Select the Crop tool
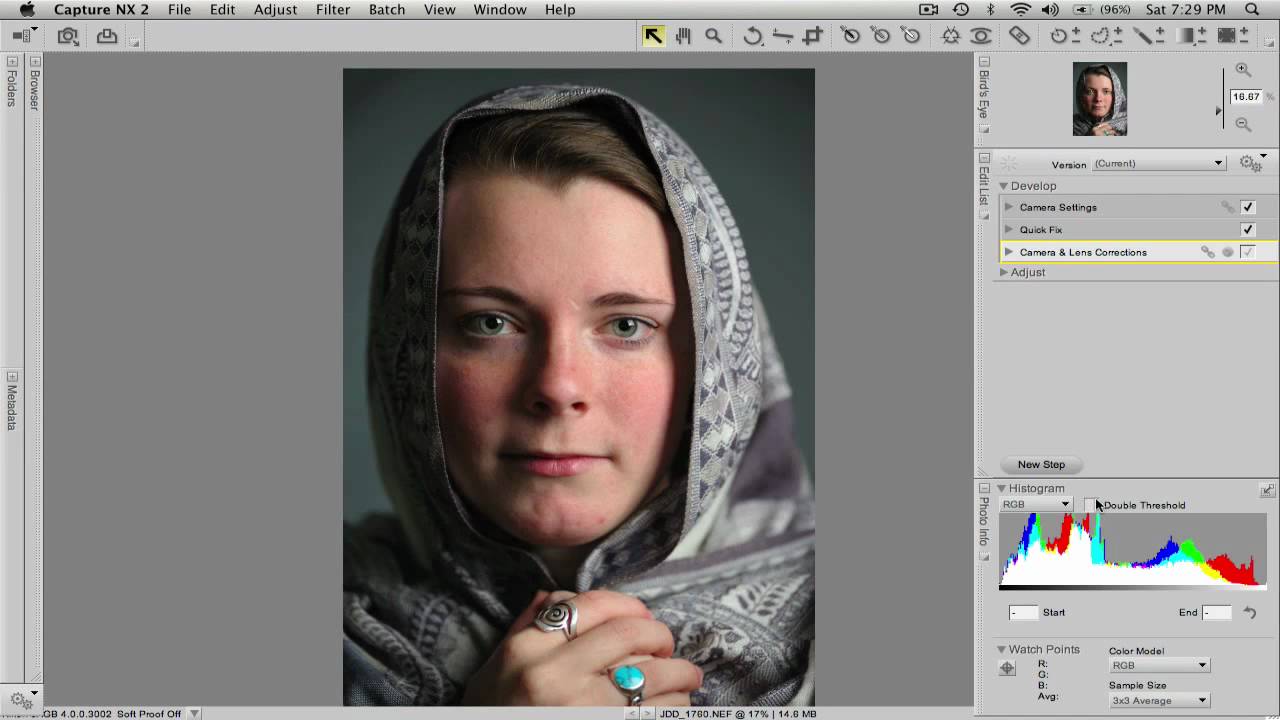 812,36
